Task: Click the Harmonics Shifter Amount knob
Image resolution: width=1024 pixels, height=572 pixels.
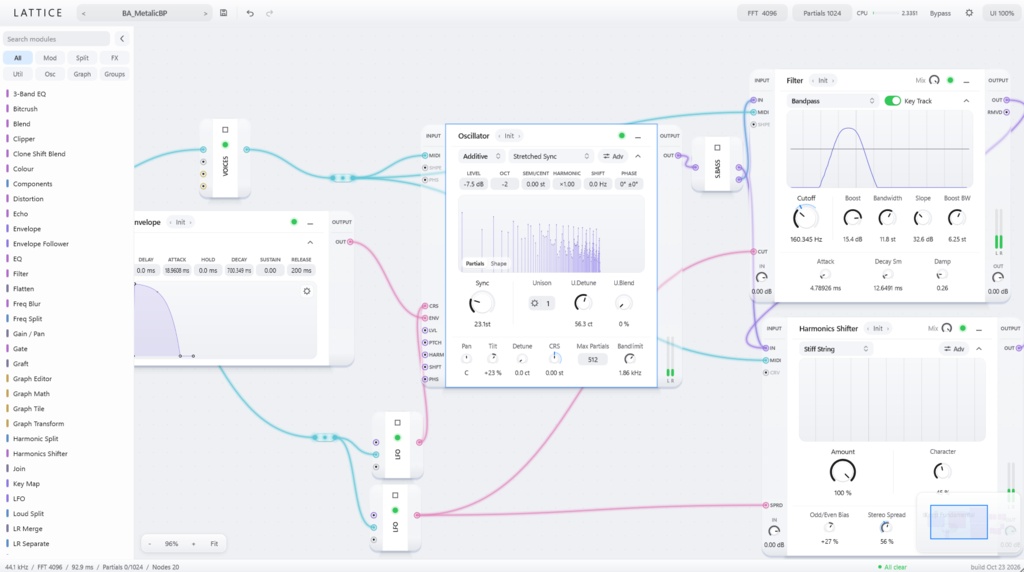Action: 842,471
